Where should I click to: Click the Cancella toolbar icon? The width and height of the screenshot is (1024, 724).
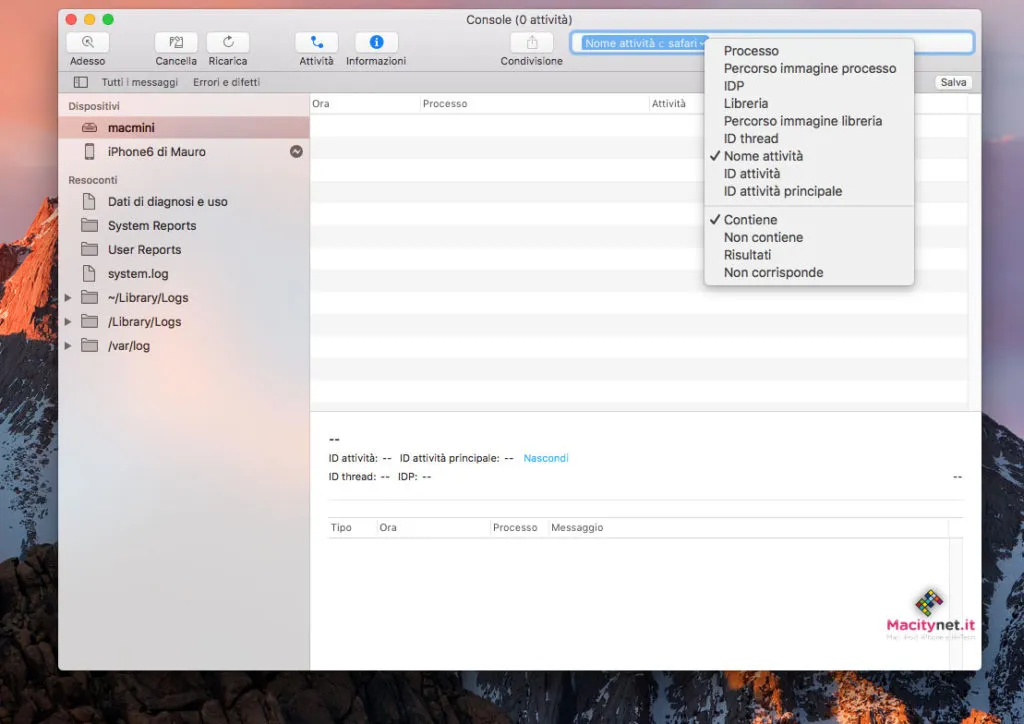tap(176, 43)
